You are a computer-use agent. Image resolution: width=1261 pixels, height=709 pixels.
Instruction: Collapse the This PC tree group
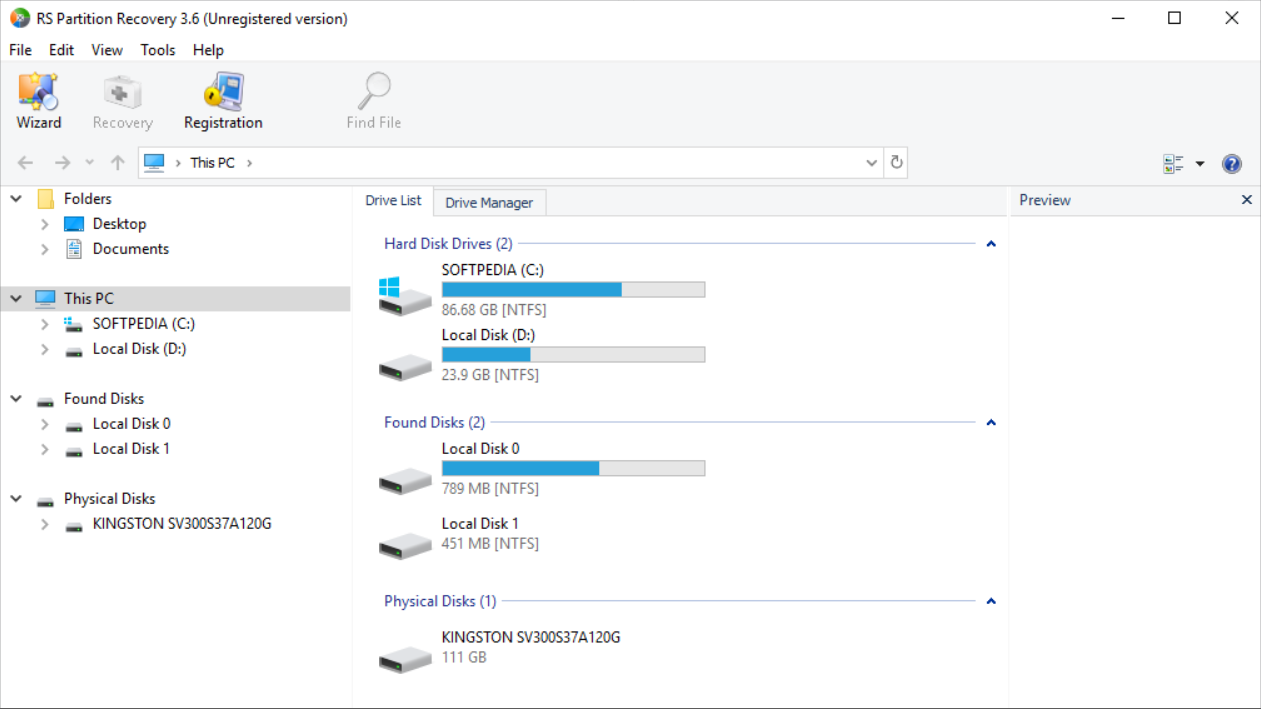point(16,298)
